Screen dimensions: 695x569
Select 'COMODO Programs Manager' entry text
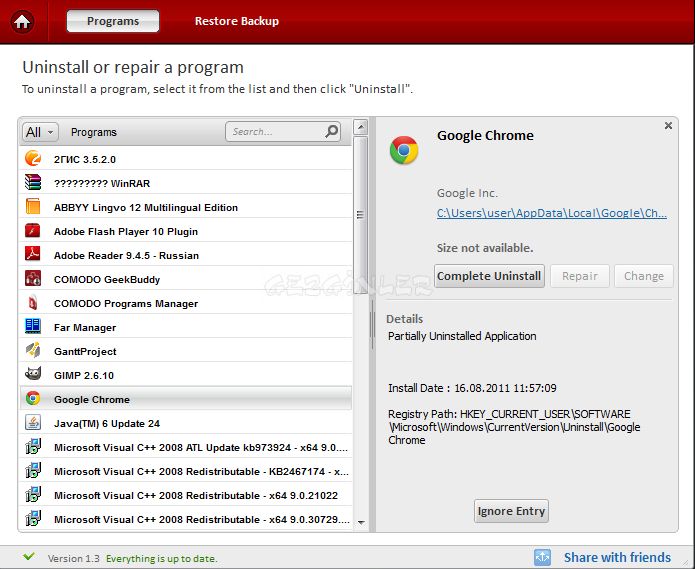(x=126, y=304)
